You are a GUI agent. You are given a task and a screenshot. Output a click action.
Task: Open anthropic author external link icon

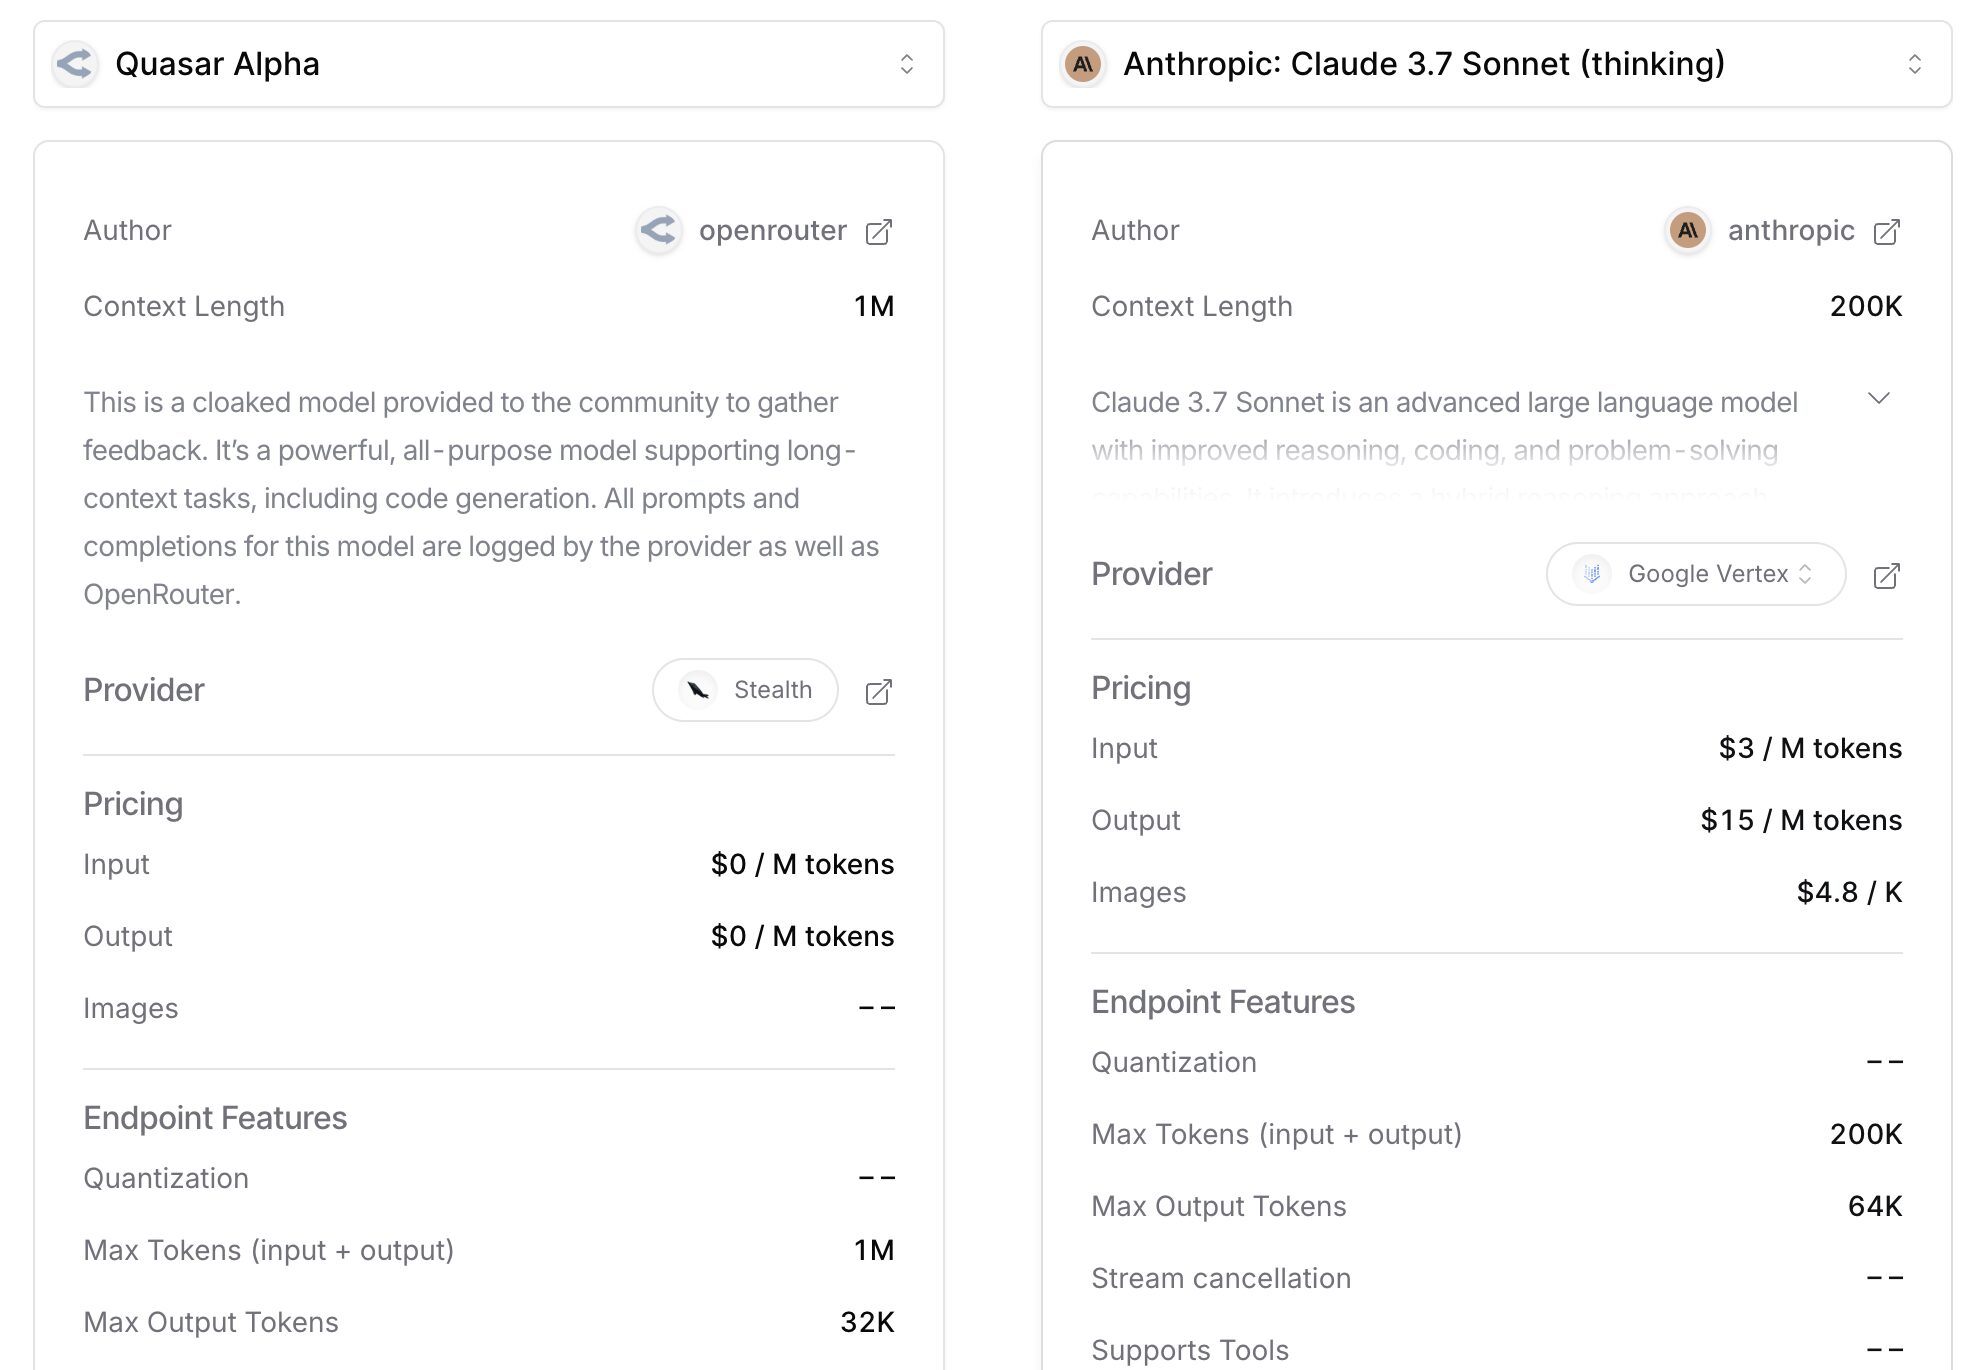(x=1886, y=232)
